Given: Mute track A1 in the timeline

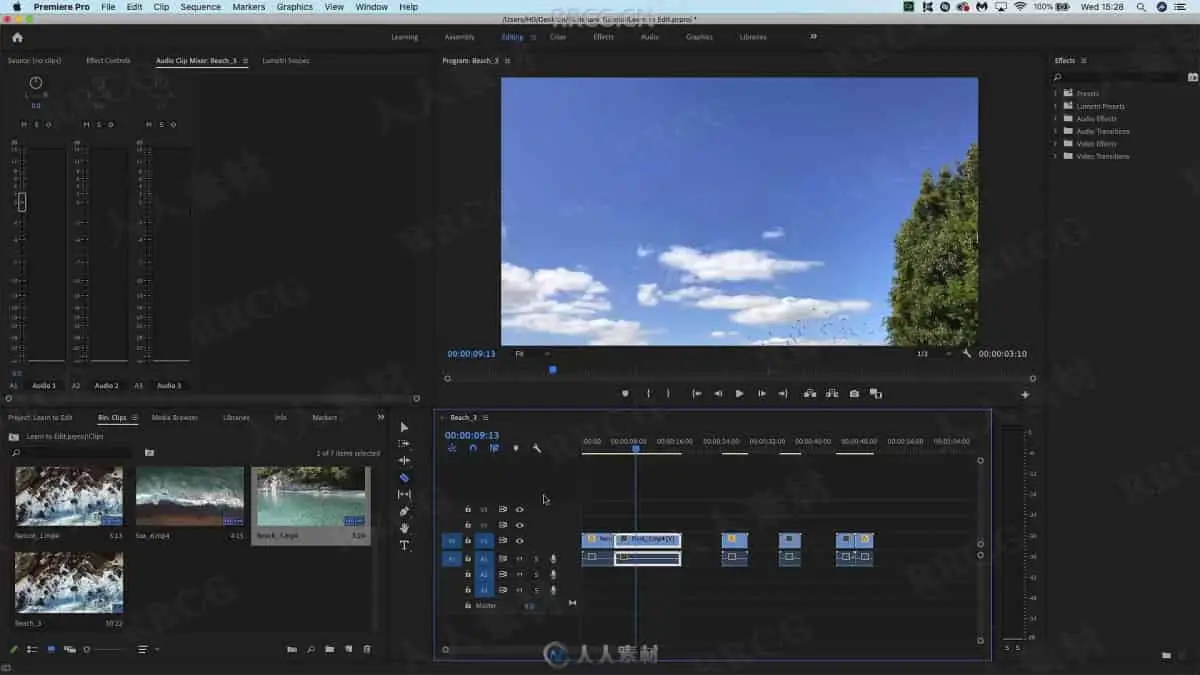Looking at the screenshot, I should click(x=519, y=558).
